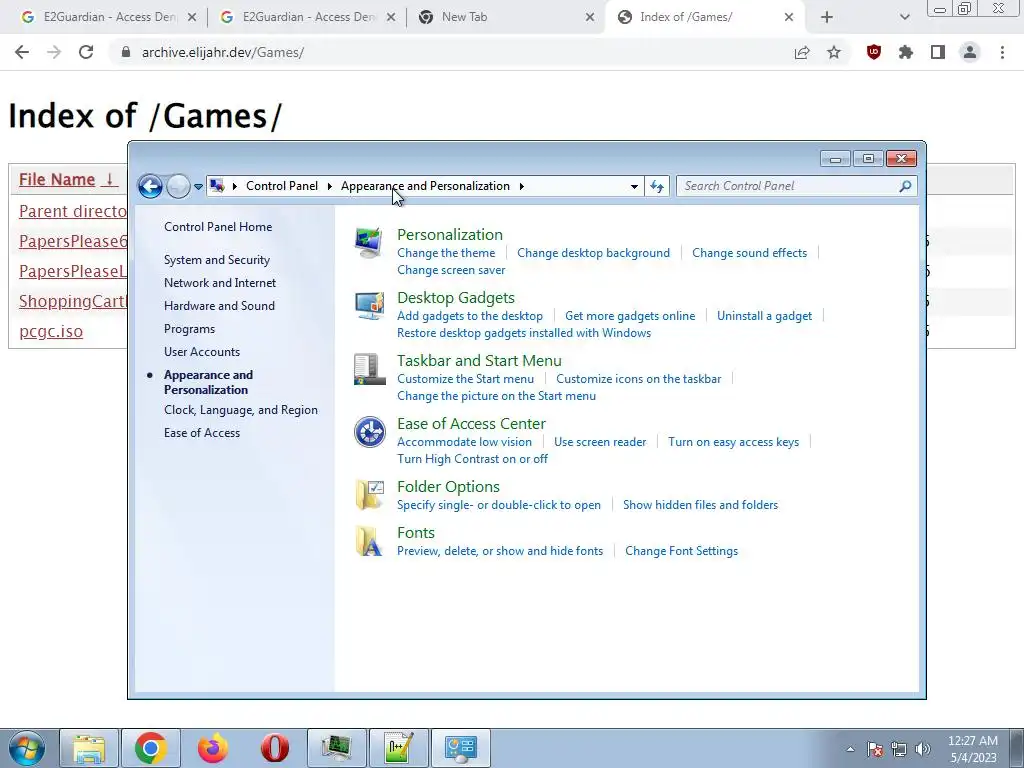The image size is (1024, 768).
Task: Click the Ease of Access Center icon
Action: click(370, 432)
